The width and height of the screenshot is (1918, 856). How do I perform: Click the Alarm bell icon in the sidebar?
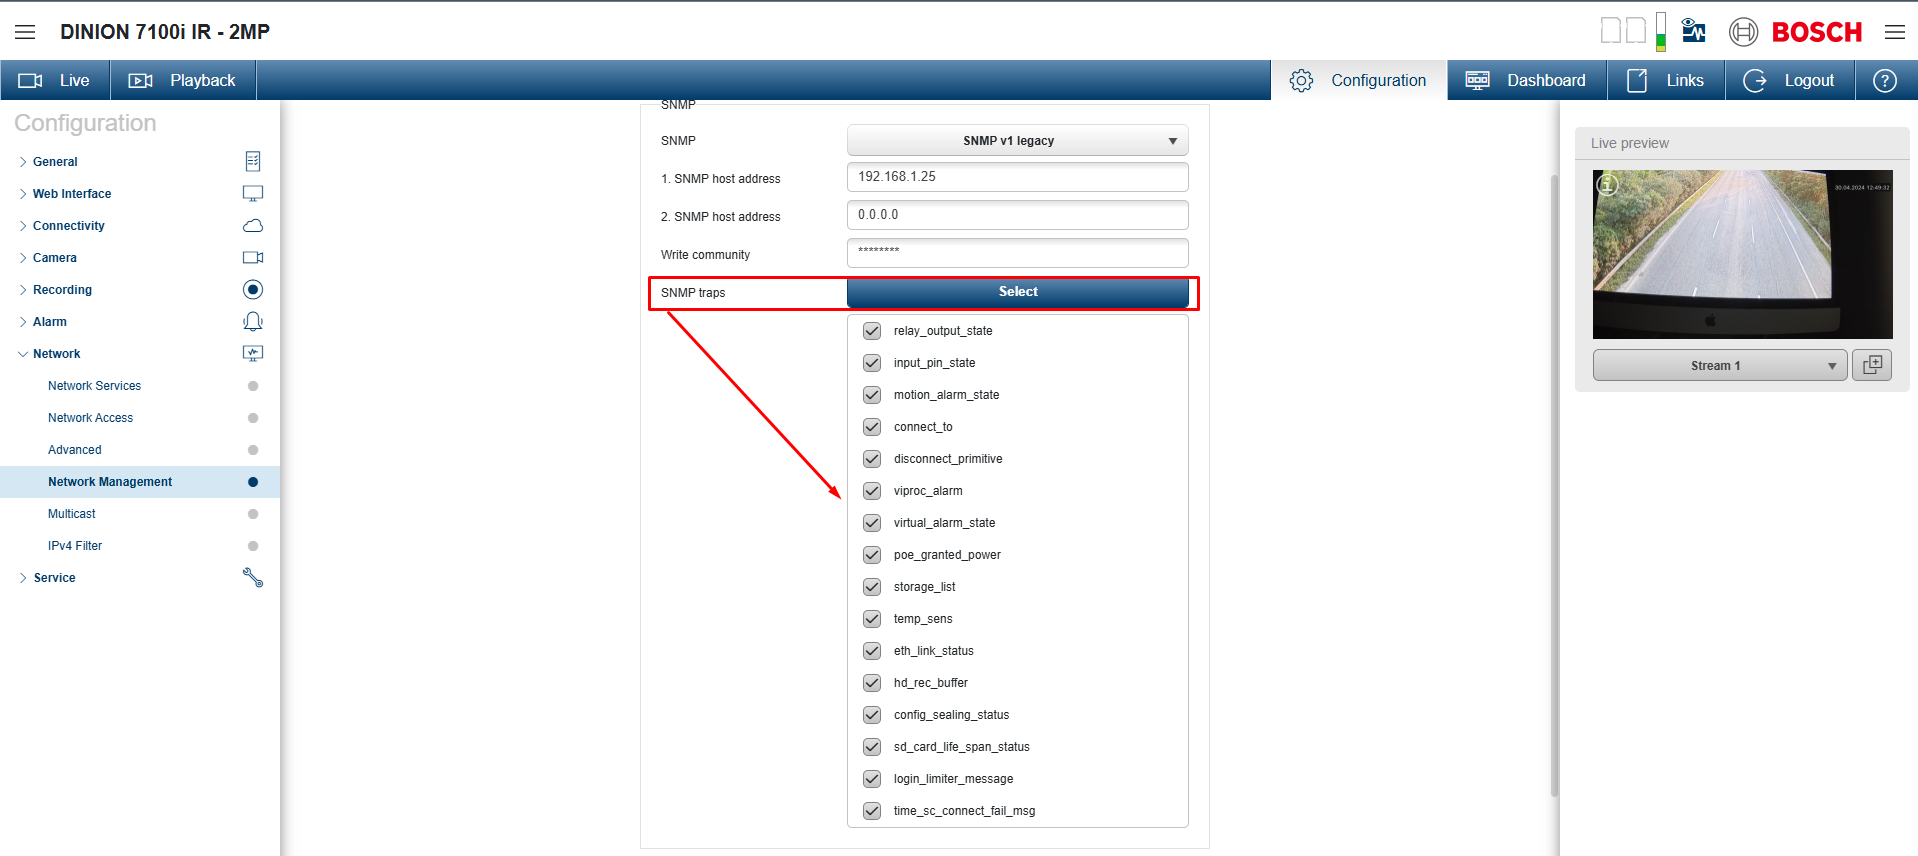tap(253, 322)
